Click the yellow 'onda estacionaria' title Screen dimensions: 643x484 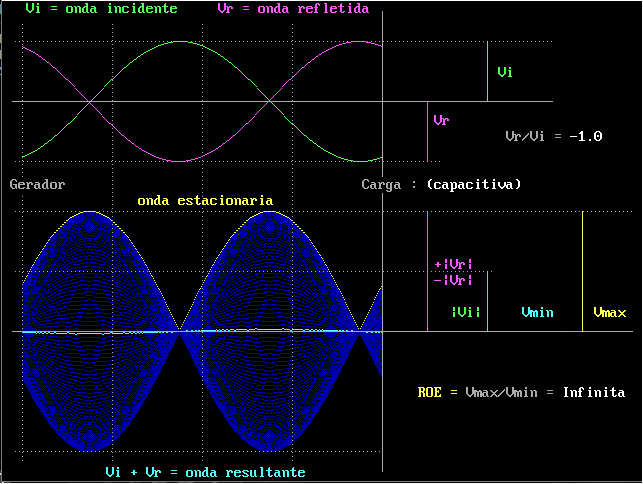[x=205, y=201]
